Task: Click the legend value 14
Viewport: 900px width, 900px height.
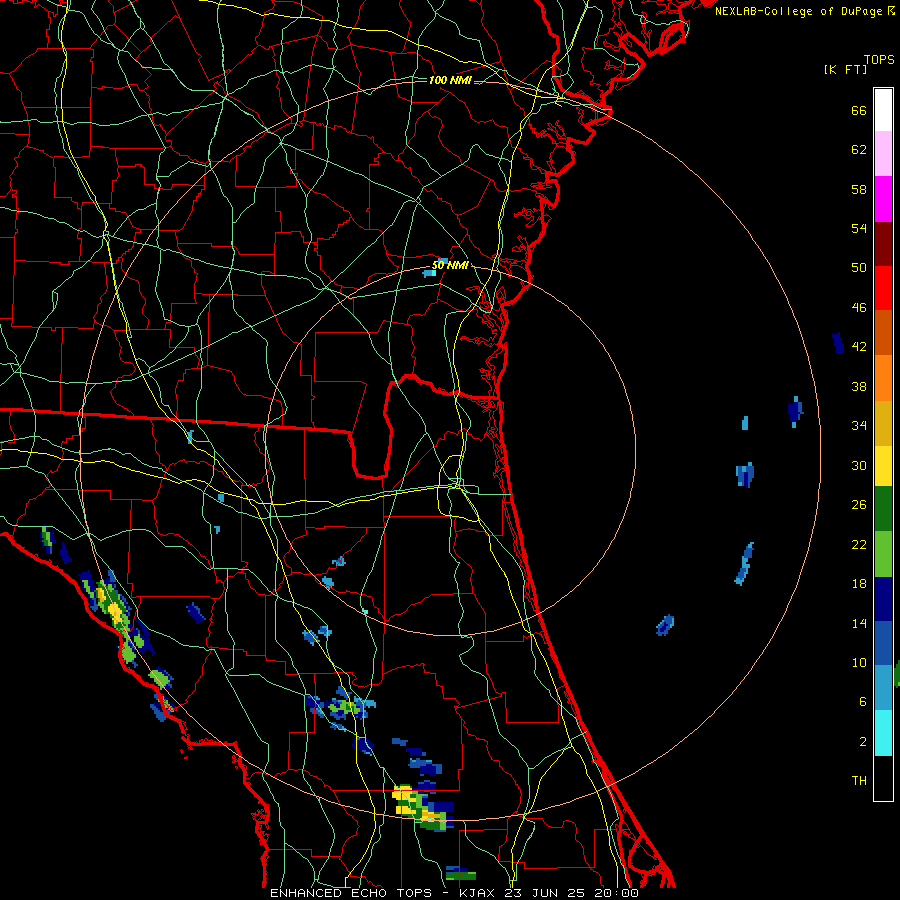Action: [x=859, y=623]
